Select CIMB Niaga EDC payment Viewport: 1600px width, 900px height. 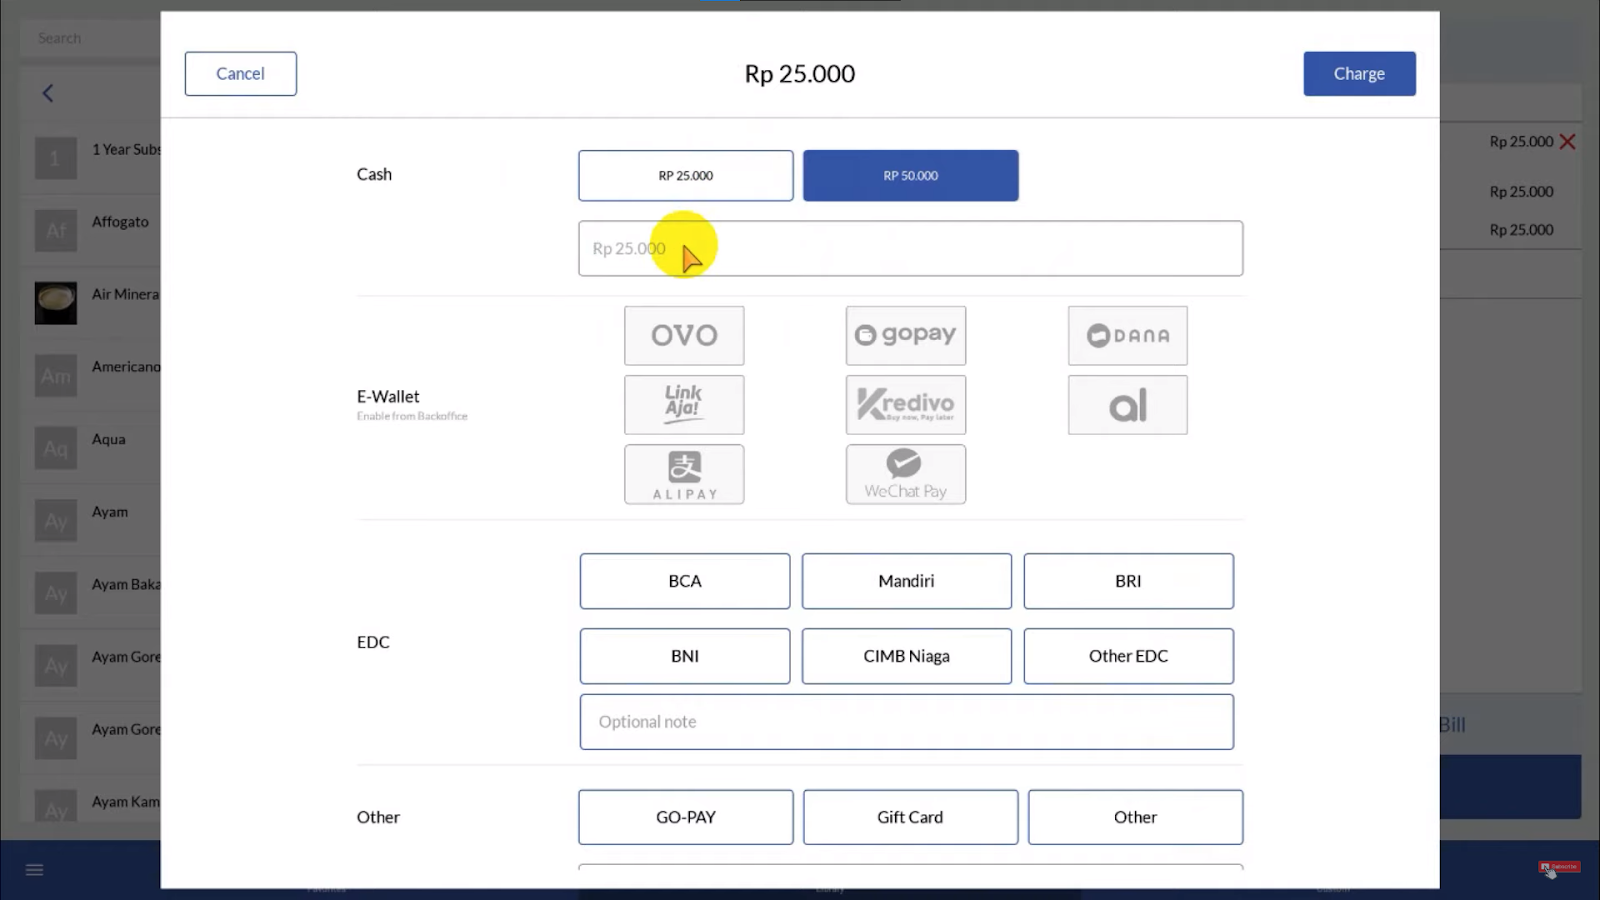click(x=907, y=656)
